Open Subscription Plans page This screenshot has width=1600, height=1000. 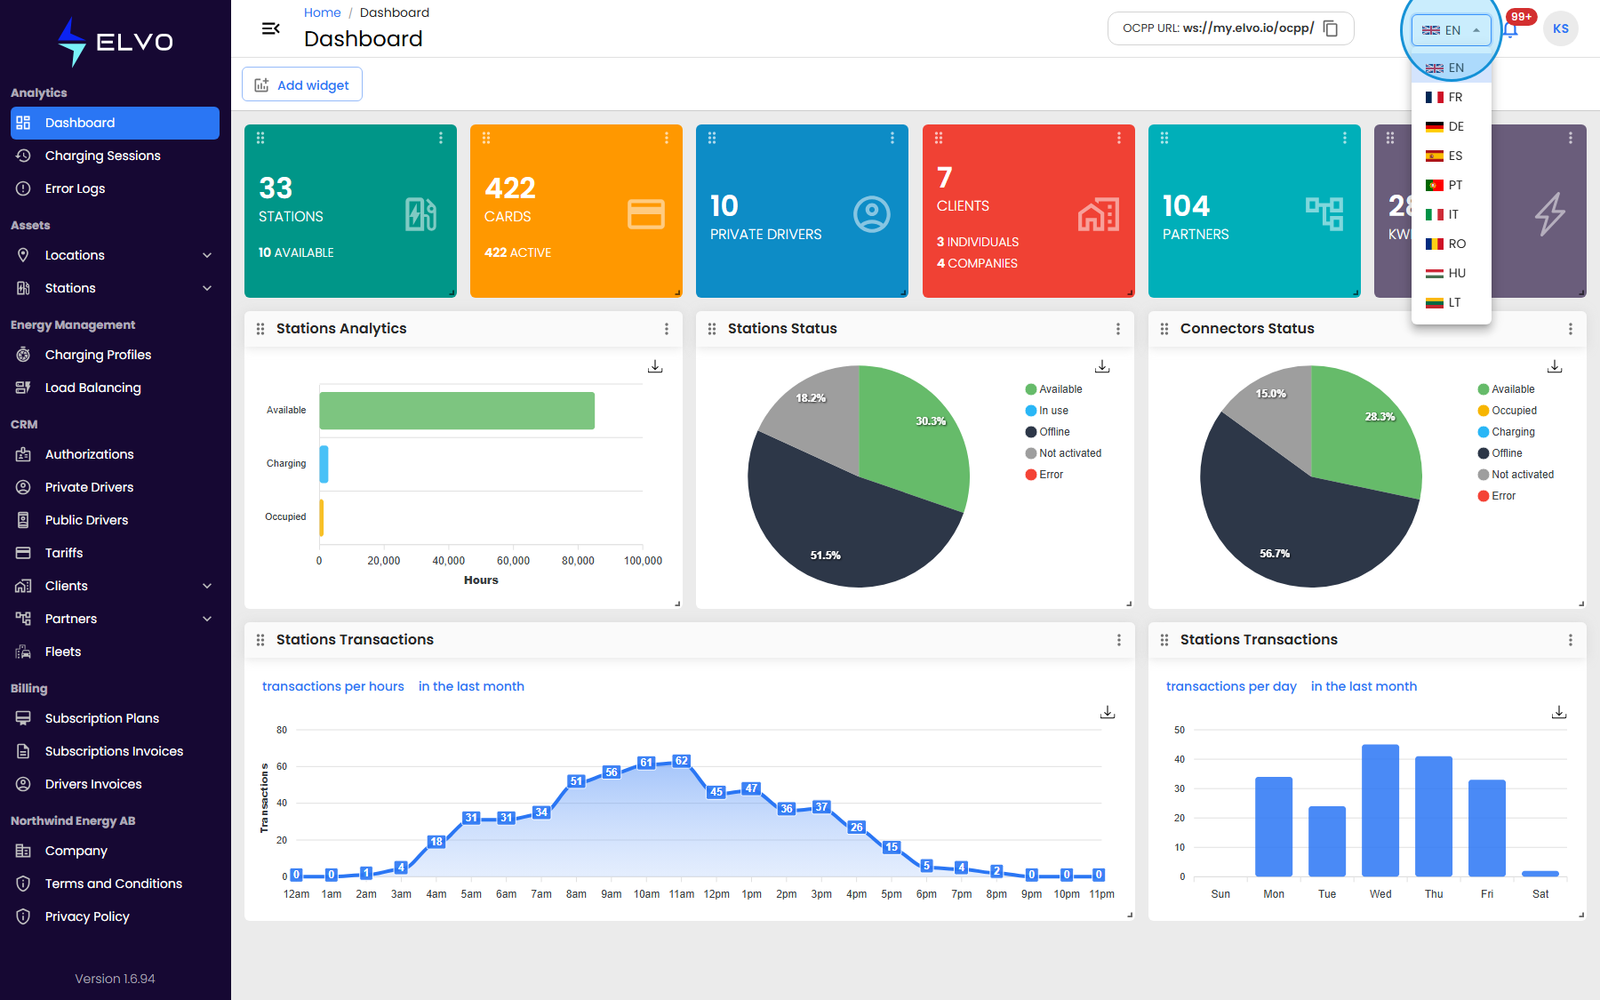115,718
